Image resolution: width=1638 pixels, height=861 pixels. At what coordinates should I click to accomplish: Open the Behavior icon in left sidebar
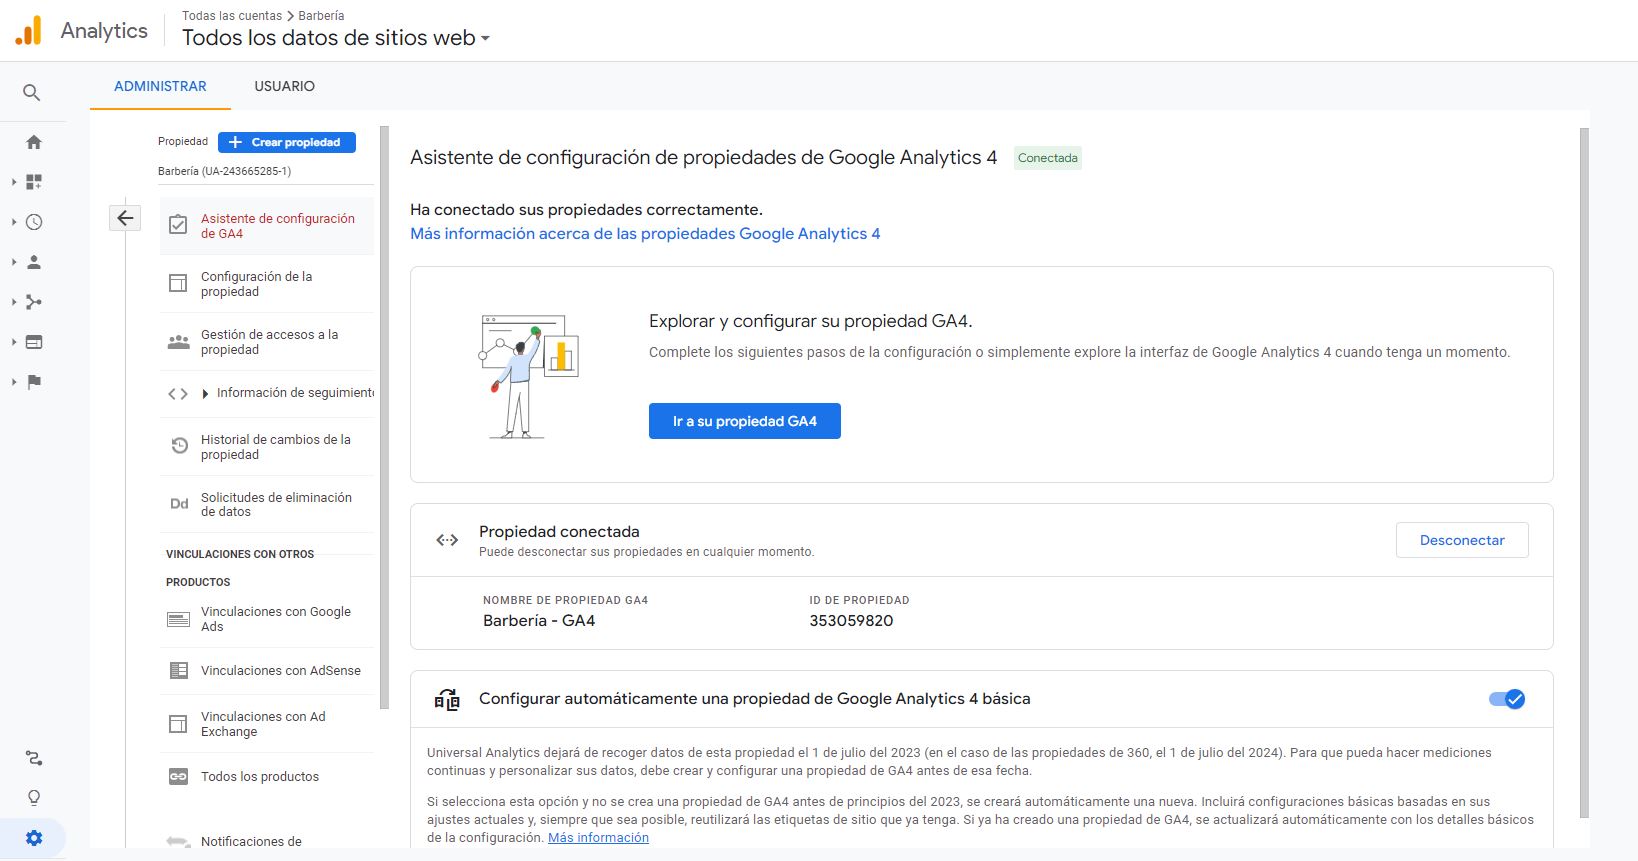point(34,342)
